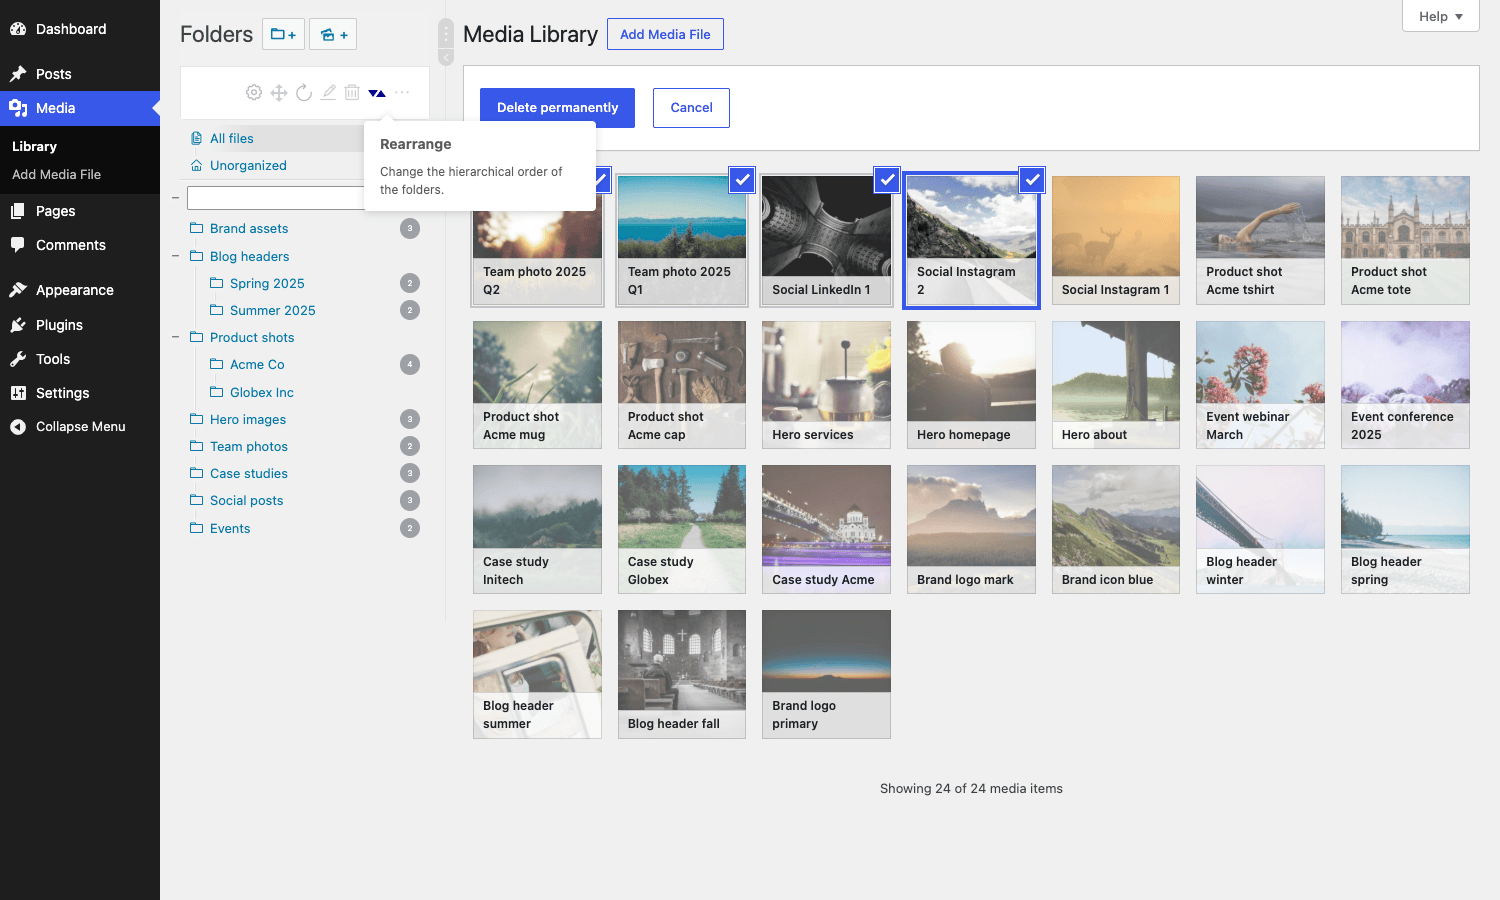Open the Case studies folder
Viewport: 1500px width, 900px height.
click(x=249, y=474)
